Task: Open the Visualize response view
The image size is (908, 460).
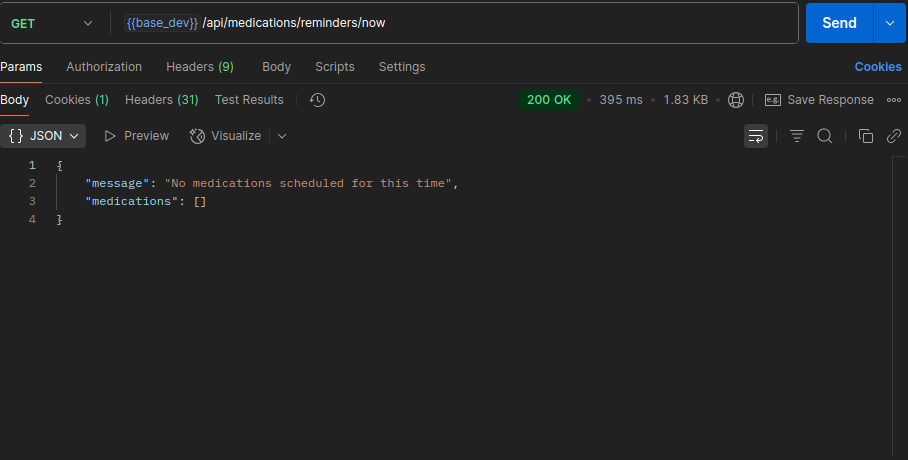Action: (226, 136)
